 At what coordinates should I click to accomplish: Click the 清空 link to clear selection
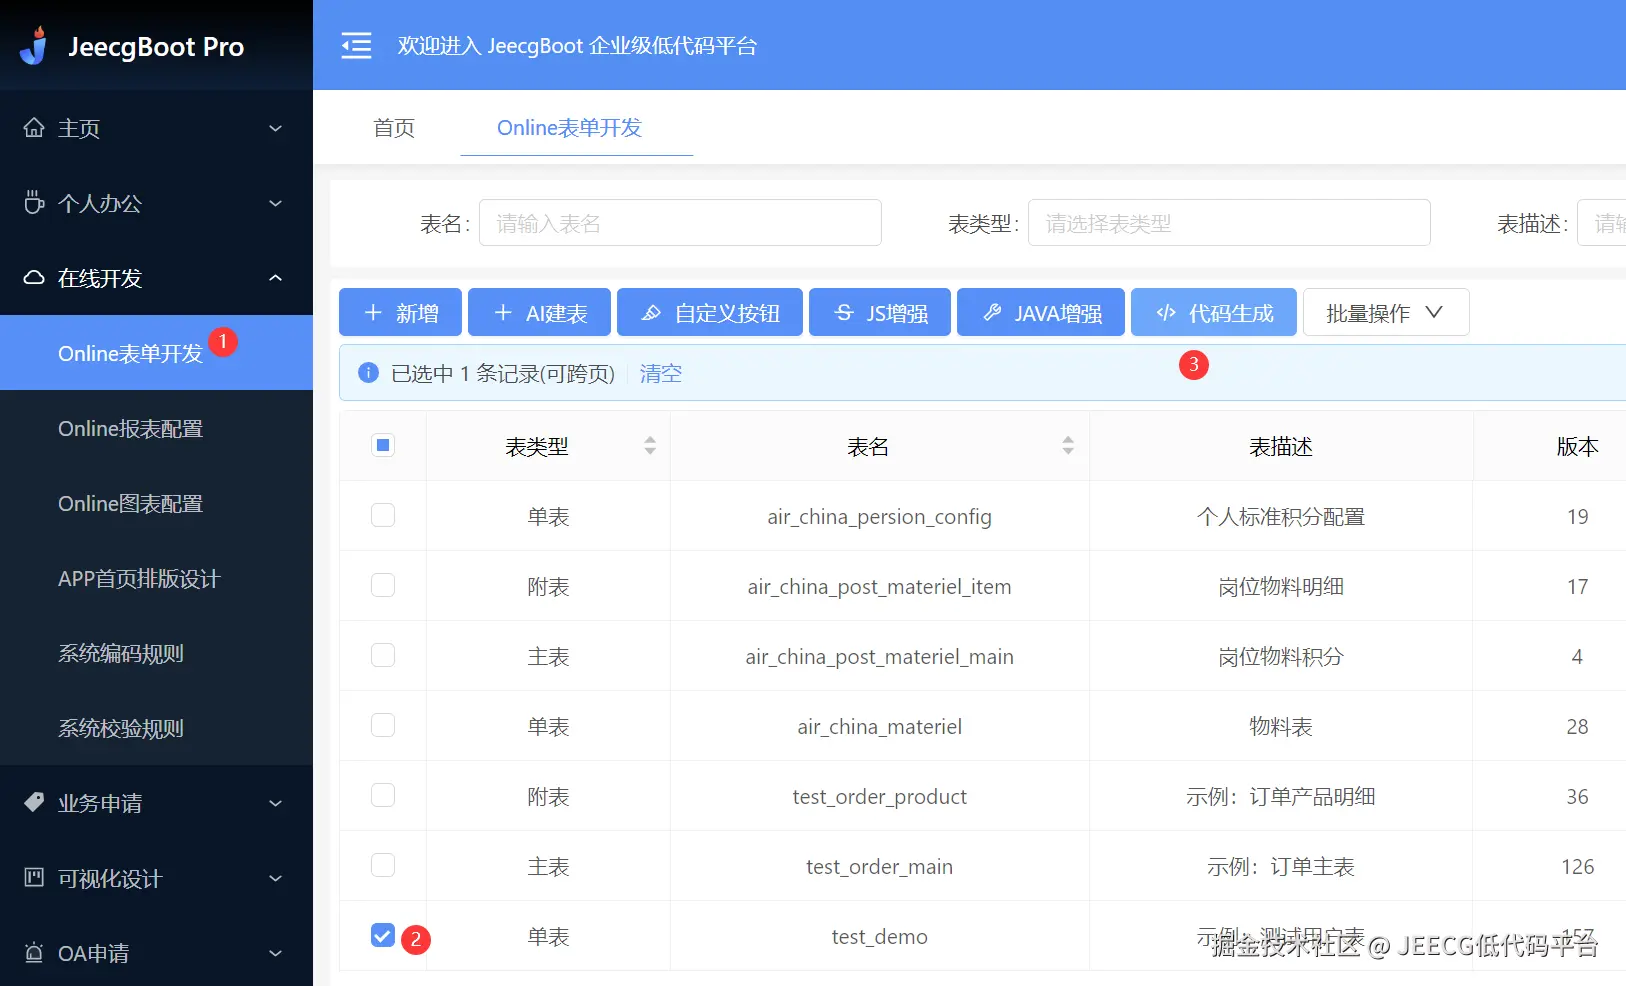(661, 373)
